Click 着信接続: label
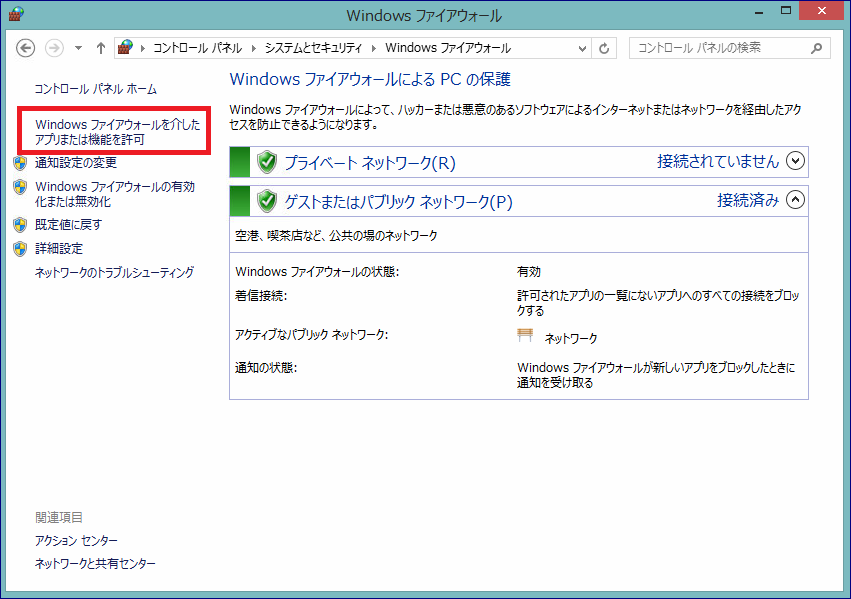 coord(261,296)
